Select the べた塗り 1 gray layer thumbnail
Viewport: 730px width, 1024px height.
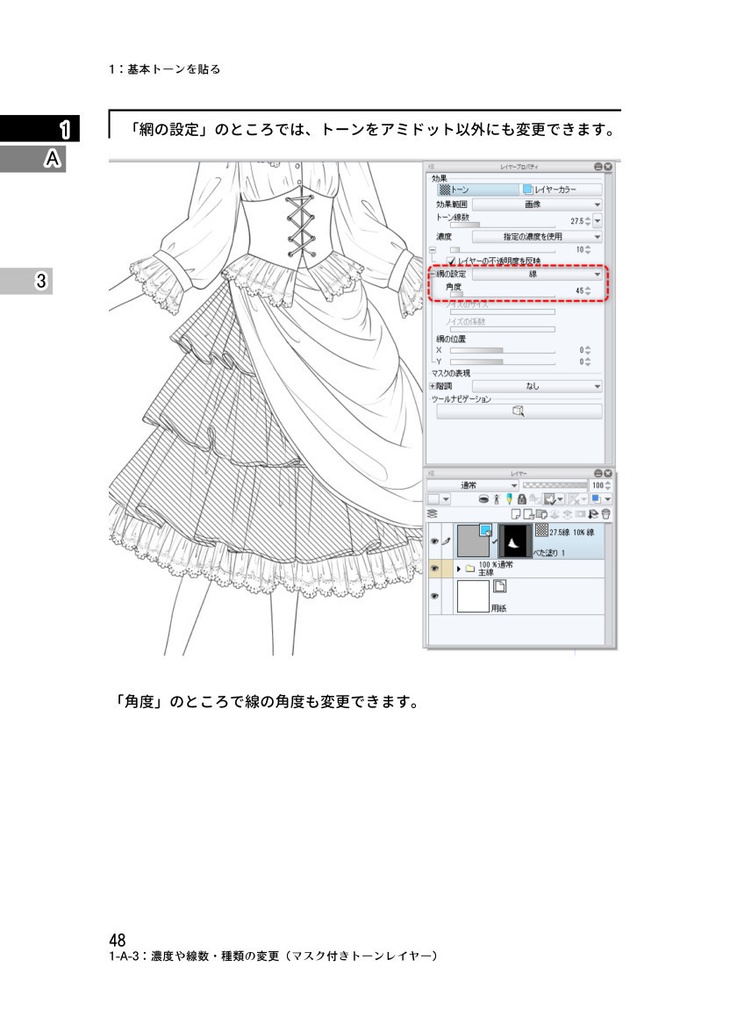[x=473, y=541]
